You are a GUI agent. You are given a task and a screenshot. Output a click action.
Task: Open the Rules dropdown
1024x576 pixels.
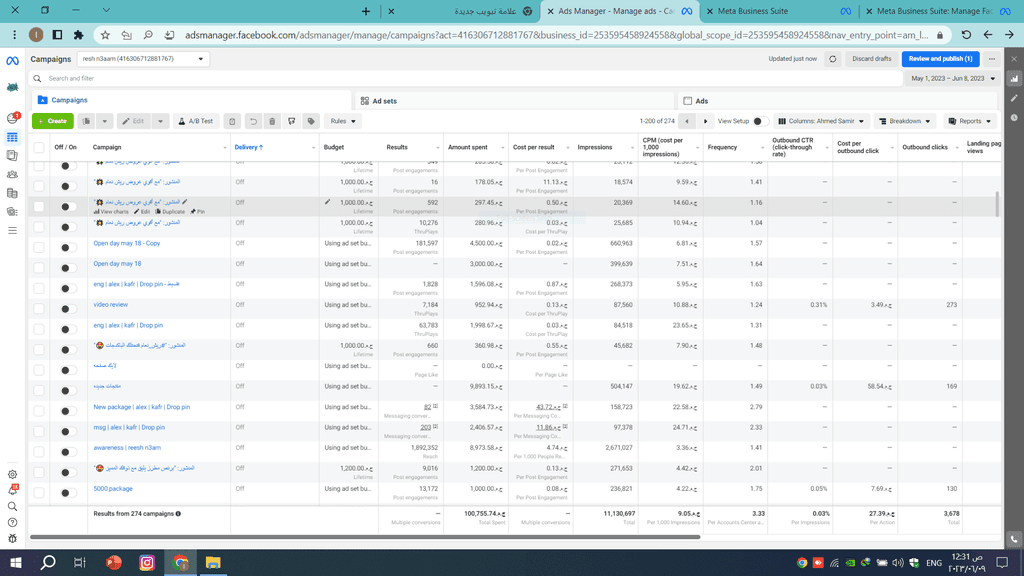coord(342,121)
